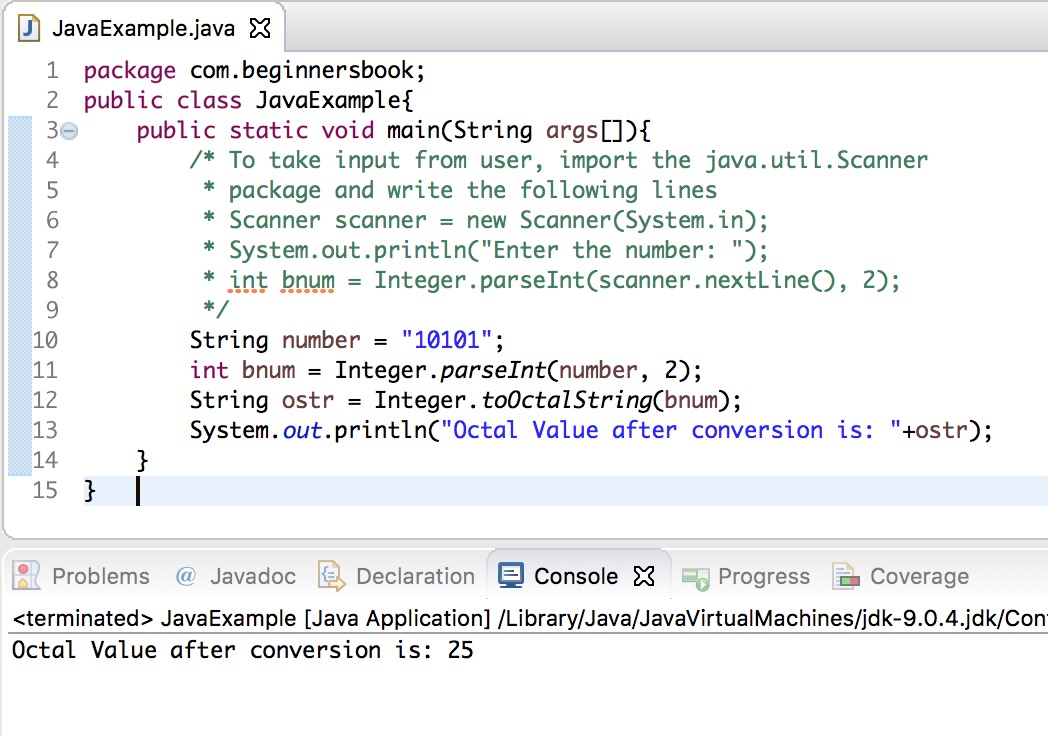The width and height of the screenshot is (1048, 736).
Task: Click the Console monitor icon
Action: (x=511, y=576)
